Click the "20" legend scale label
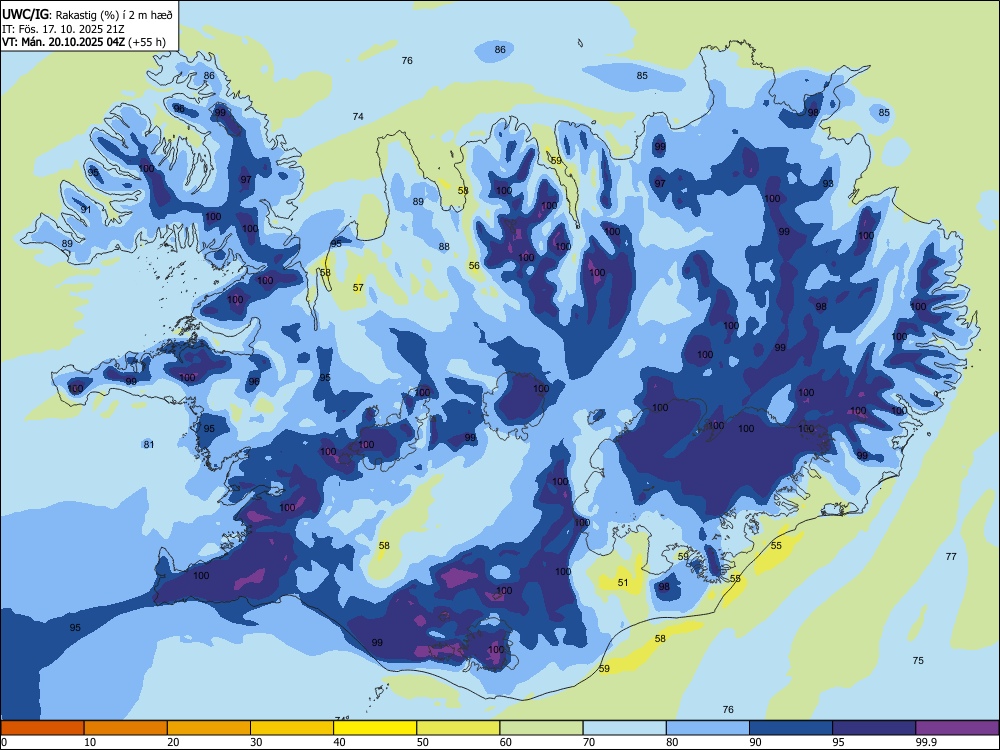1000x750 pixels. click(173, 742)
